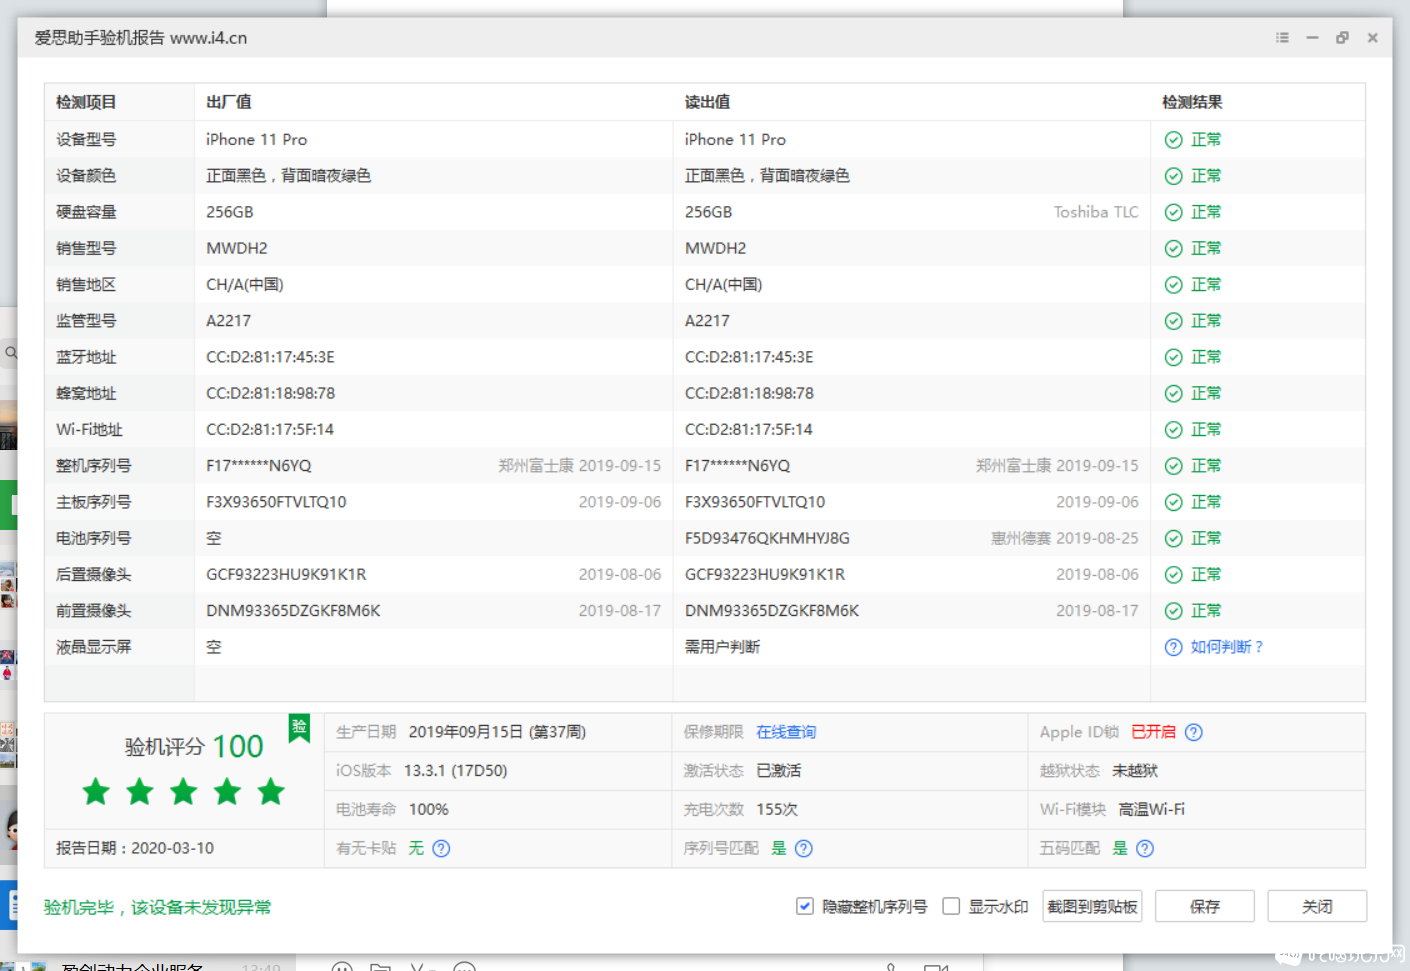The image size is (1410, 971).
Task: Click the 截图到剪贴板 button
Action: pyautogui.click(x=1092, y=906)
